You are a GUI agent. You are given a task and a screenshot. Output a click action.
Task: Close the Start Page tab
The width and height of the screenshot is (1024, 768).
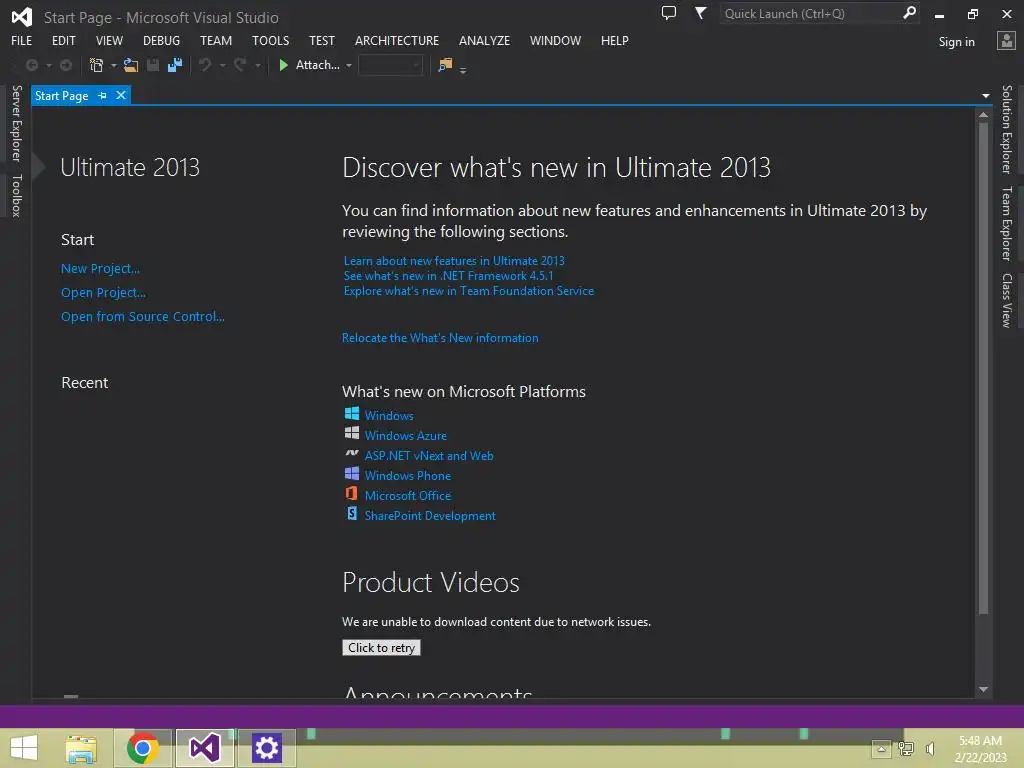(121, 95)
